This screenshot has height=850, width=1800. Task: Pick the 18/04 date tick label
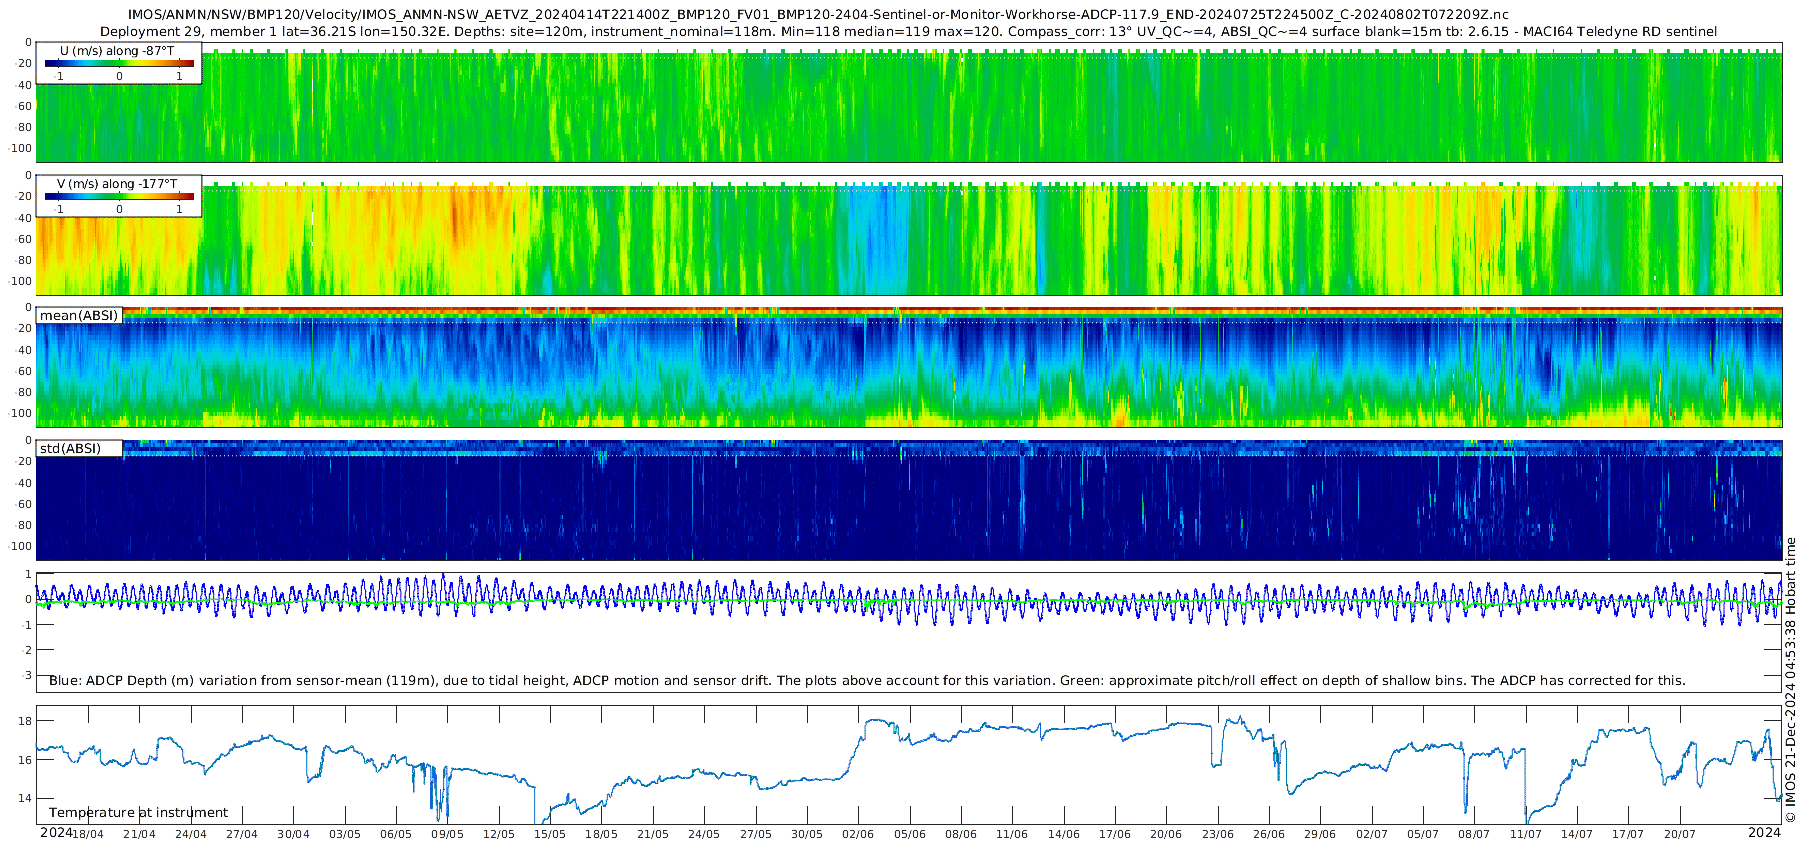87,834
